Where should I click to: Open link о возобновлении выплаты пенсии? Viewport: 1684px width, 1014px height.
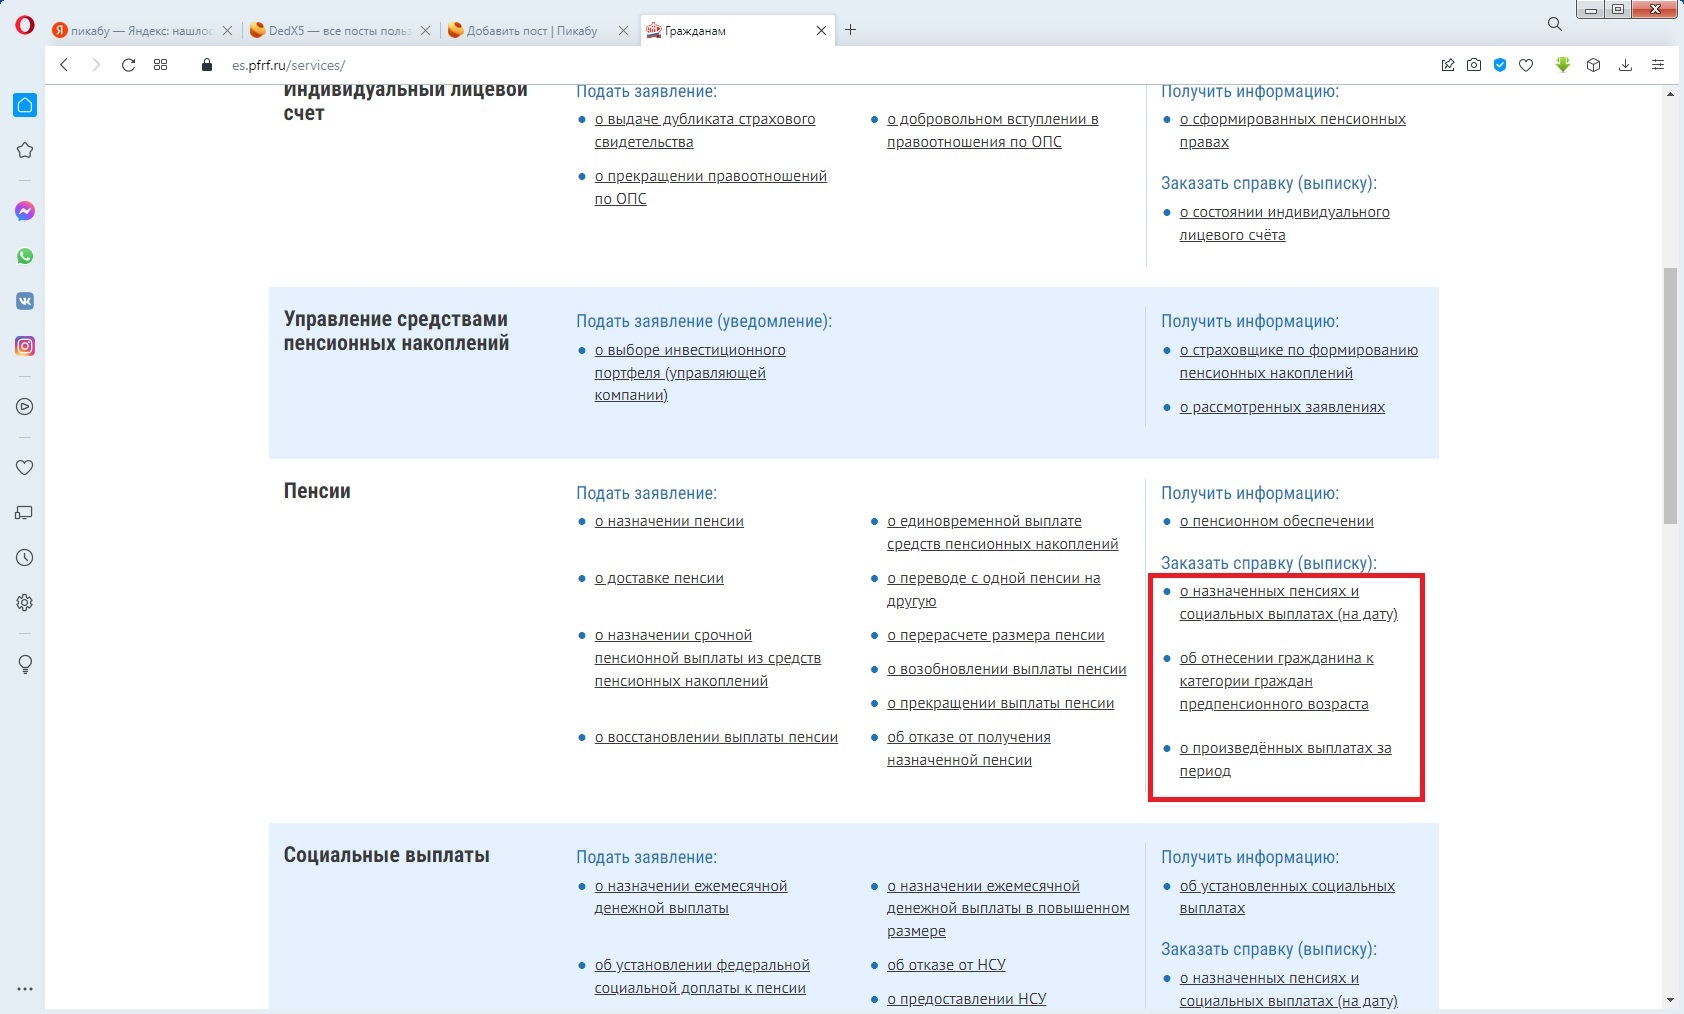click(1006, 669)
